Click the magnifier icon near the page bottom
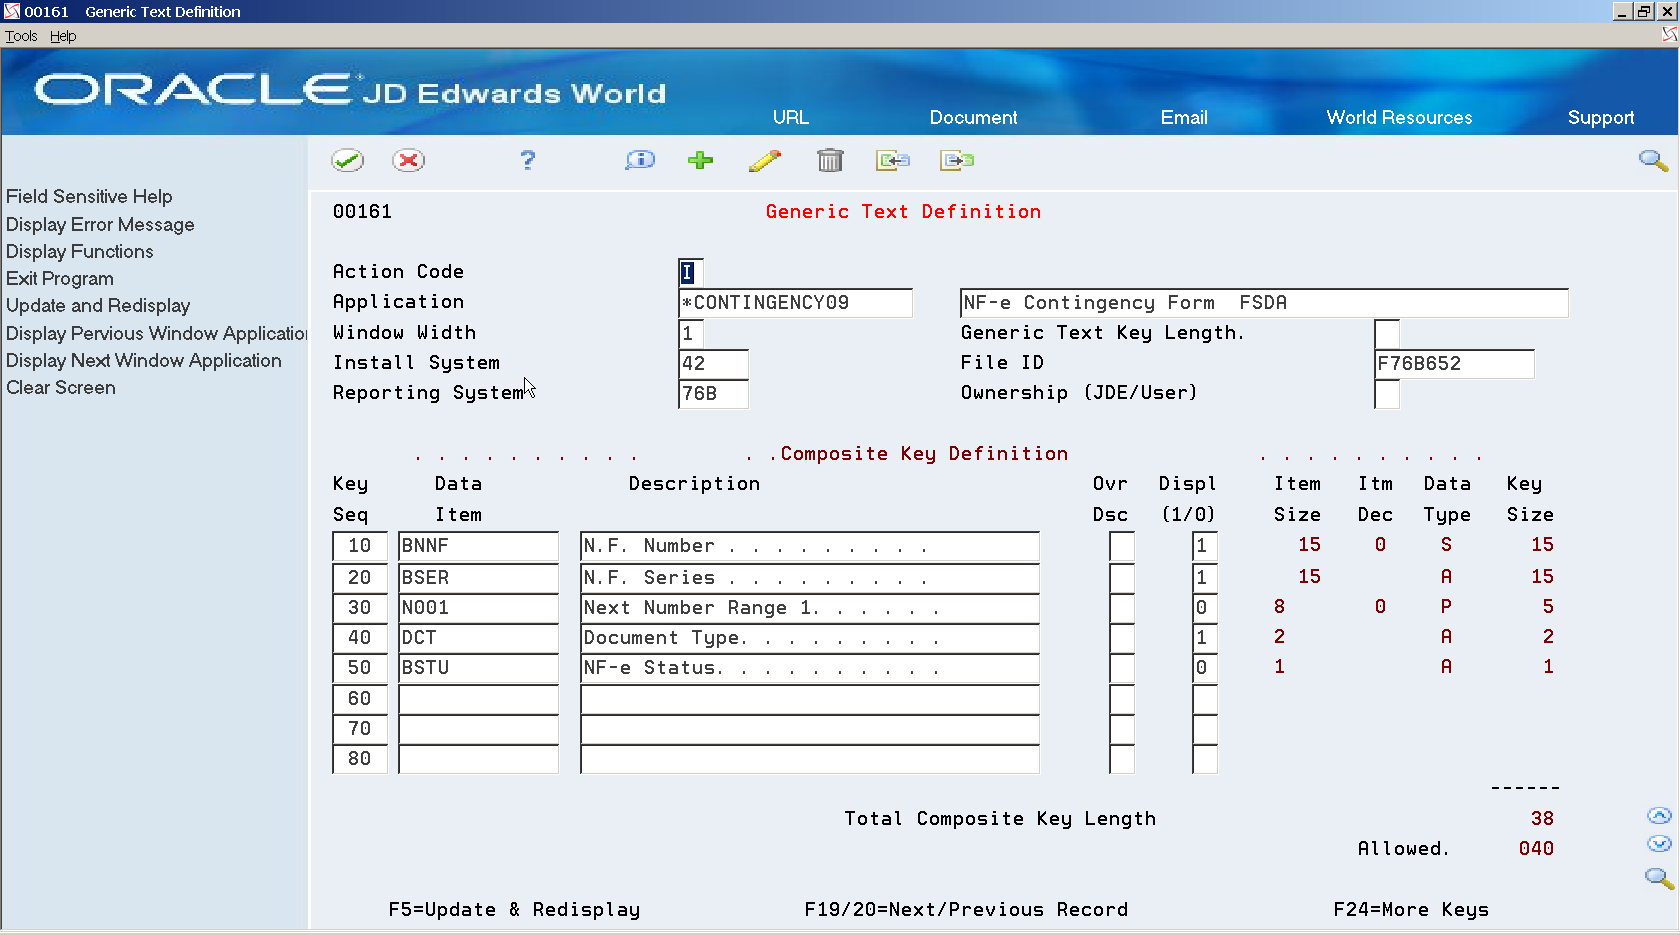1680x935 pixels. pyautogui.click(x=1659, y=878)
